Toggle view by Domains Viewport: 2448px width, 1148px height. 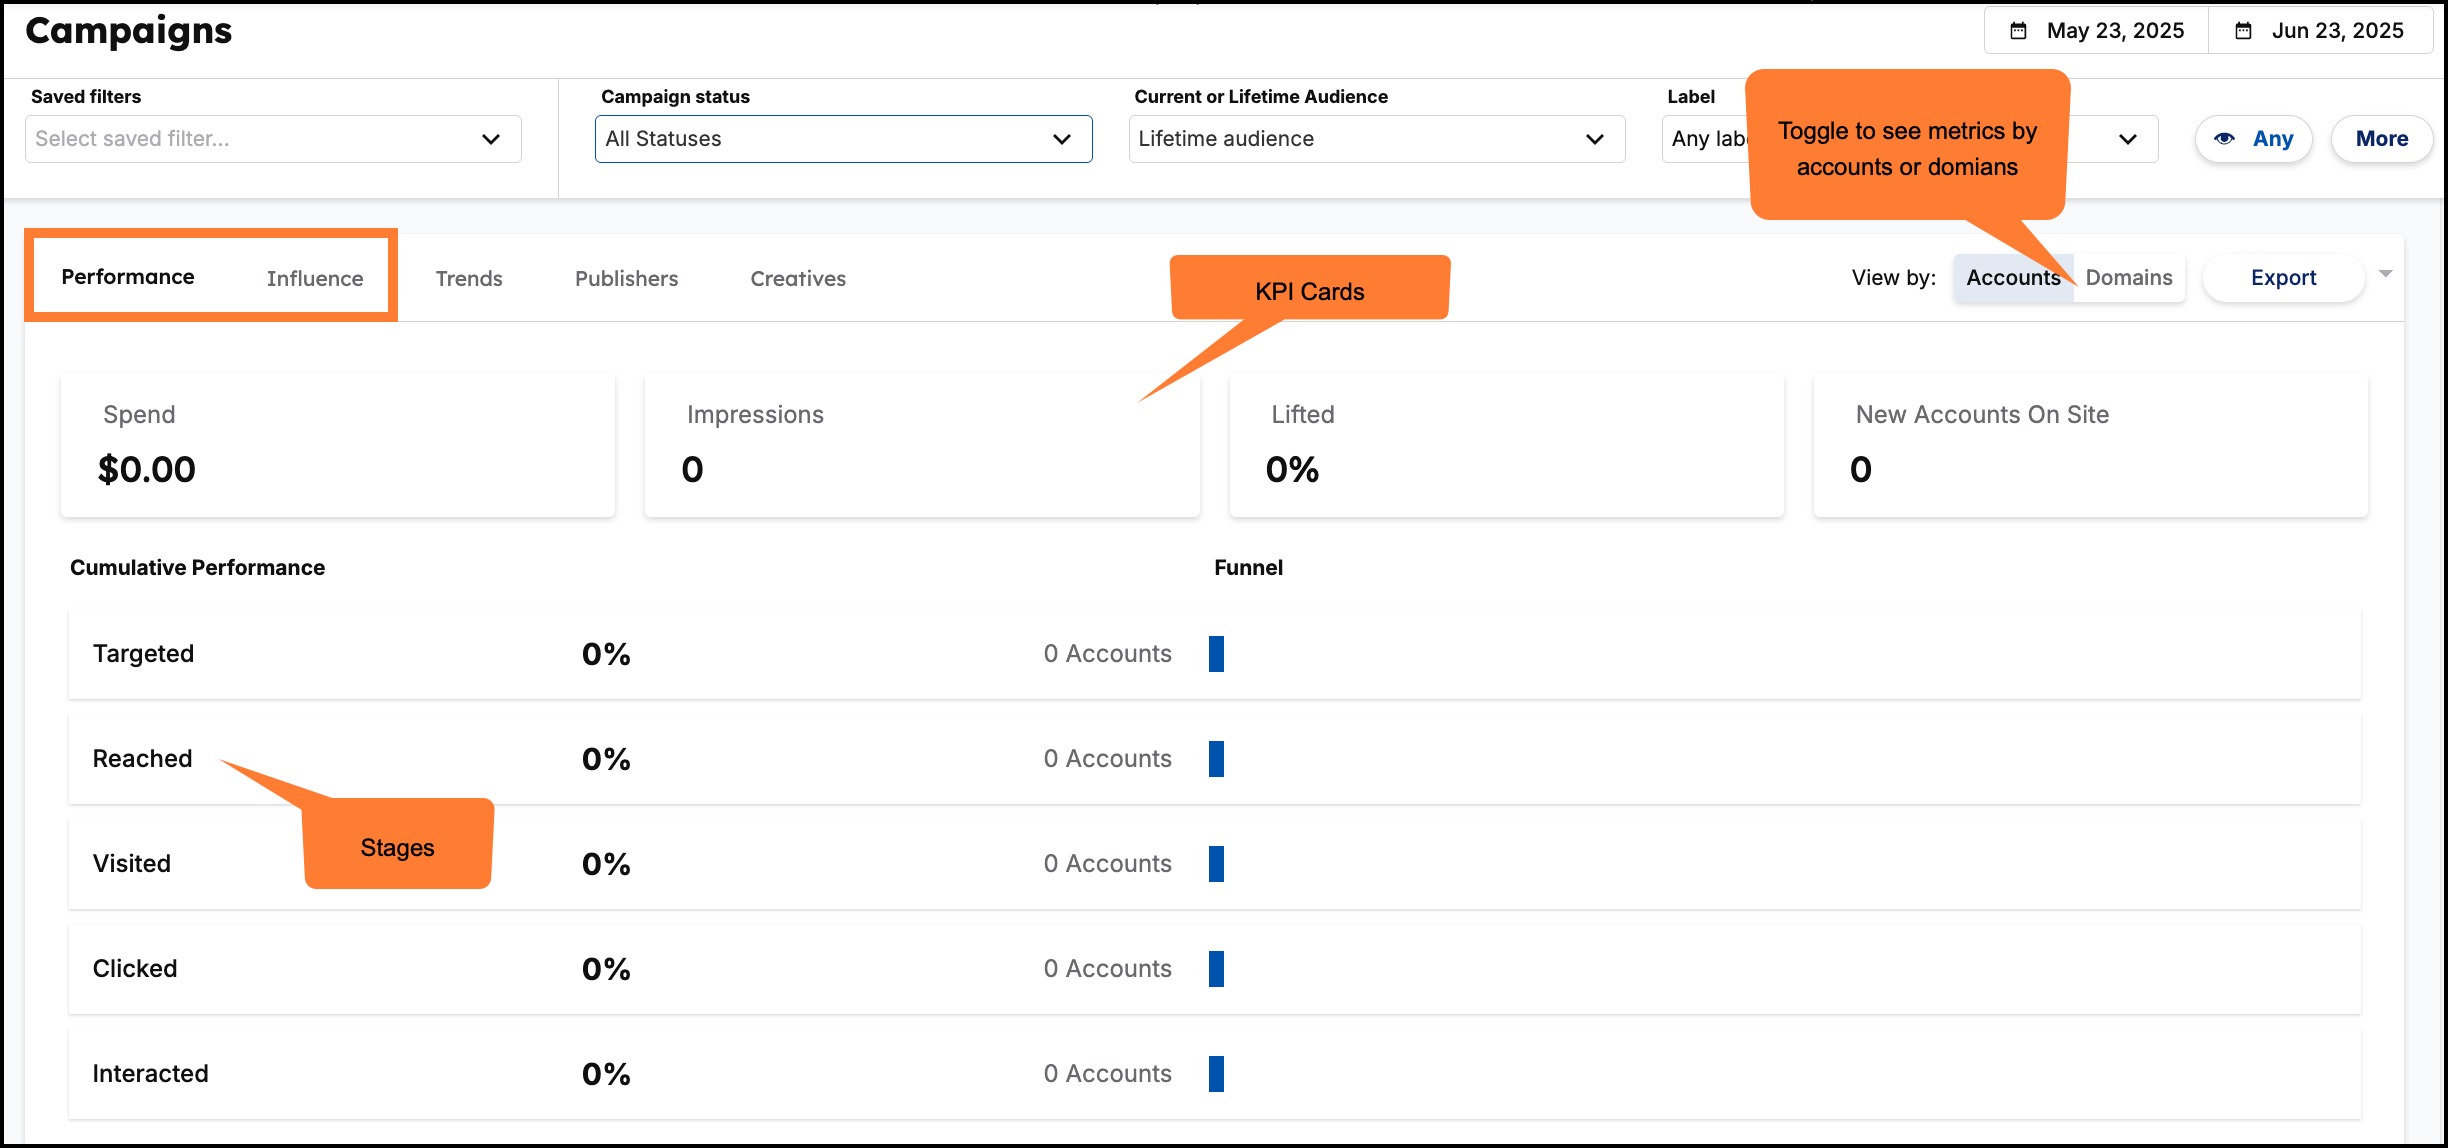click(2129, 278)
